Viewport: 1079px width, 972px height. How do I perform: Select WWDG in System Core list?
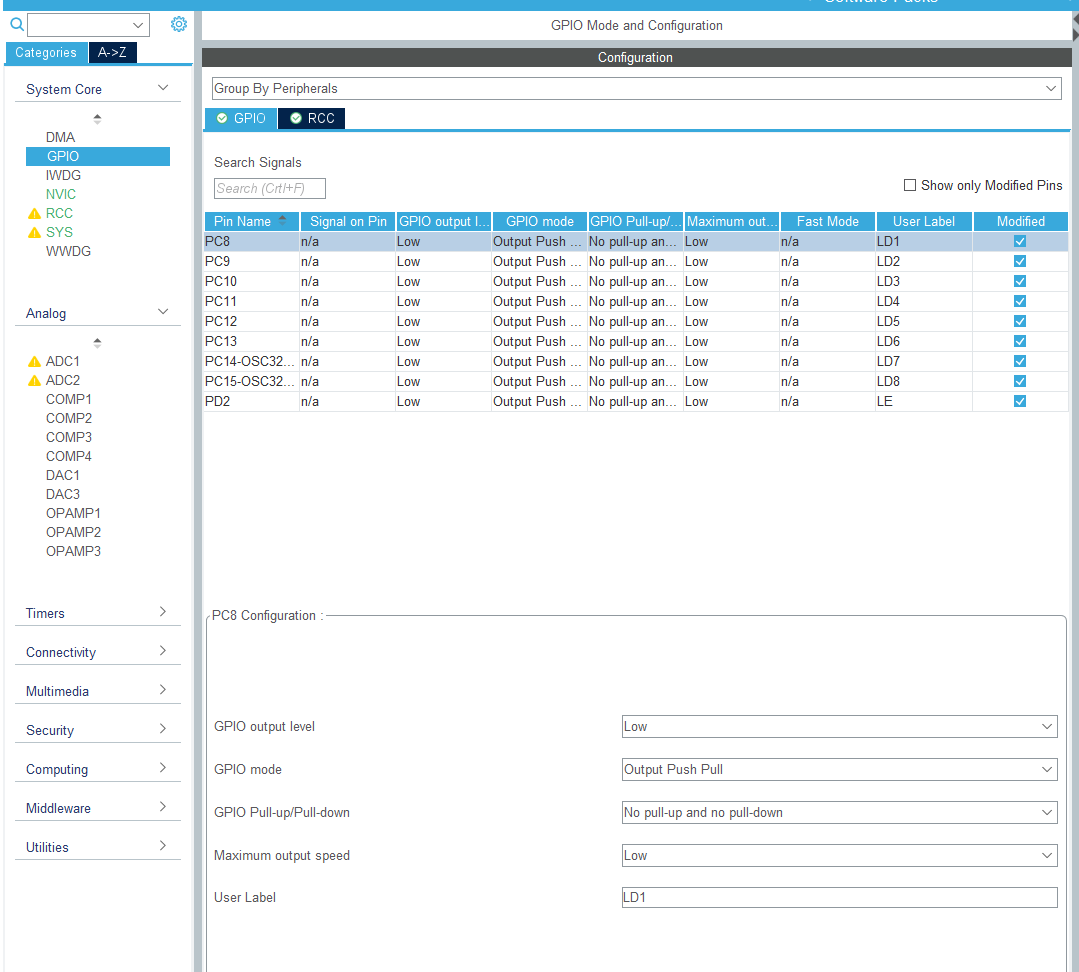coord(68,251)
